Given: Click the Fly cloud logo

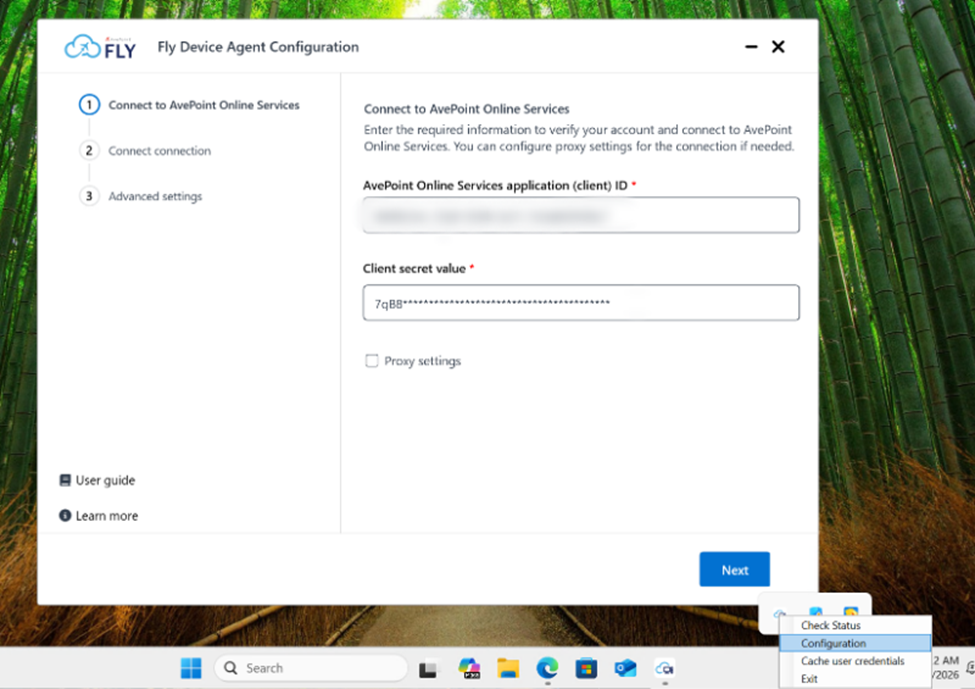Looking at the screenshot, I should pyautogui.click(x=99, y=47).
